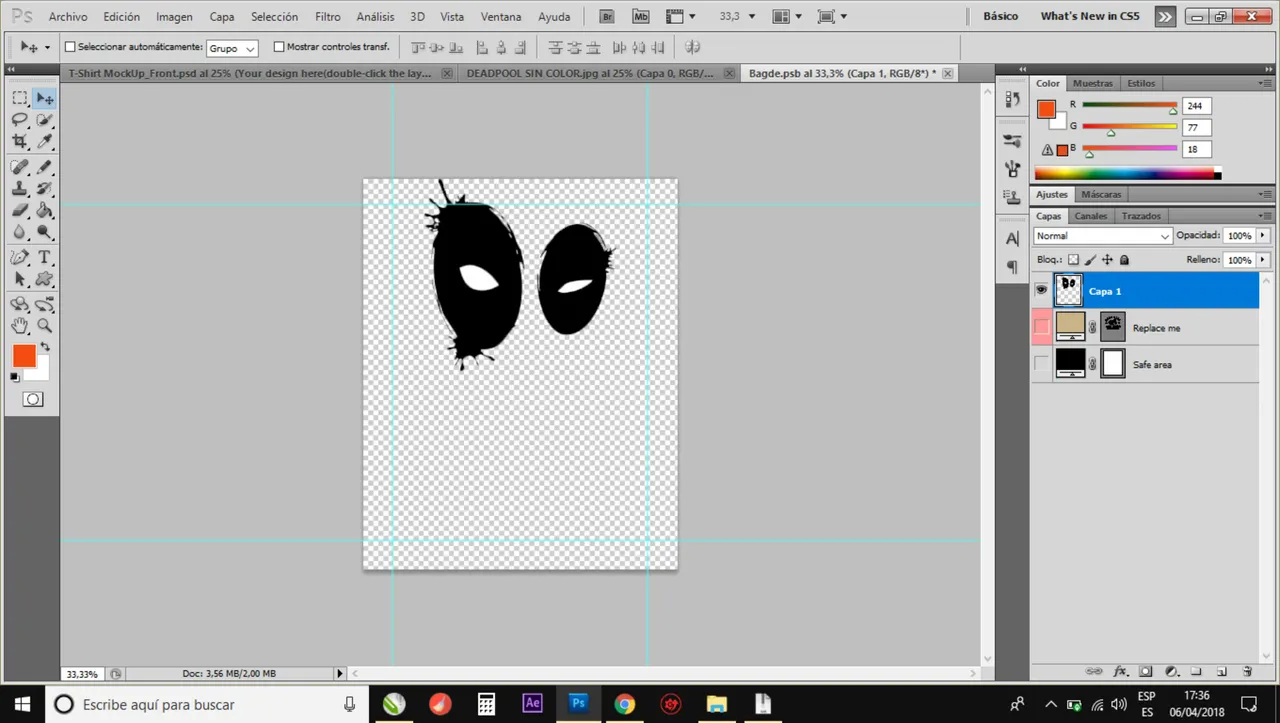Create a new layer group
The width and height of the screenshot is (1280, 723).
[x=1196, y=672]
